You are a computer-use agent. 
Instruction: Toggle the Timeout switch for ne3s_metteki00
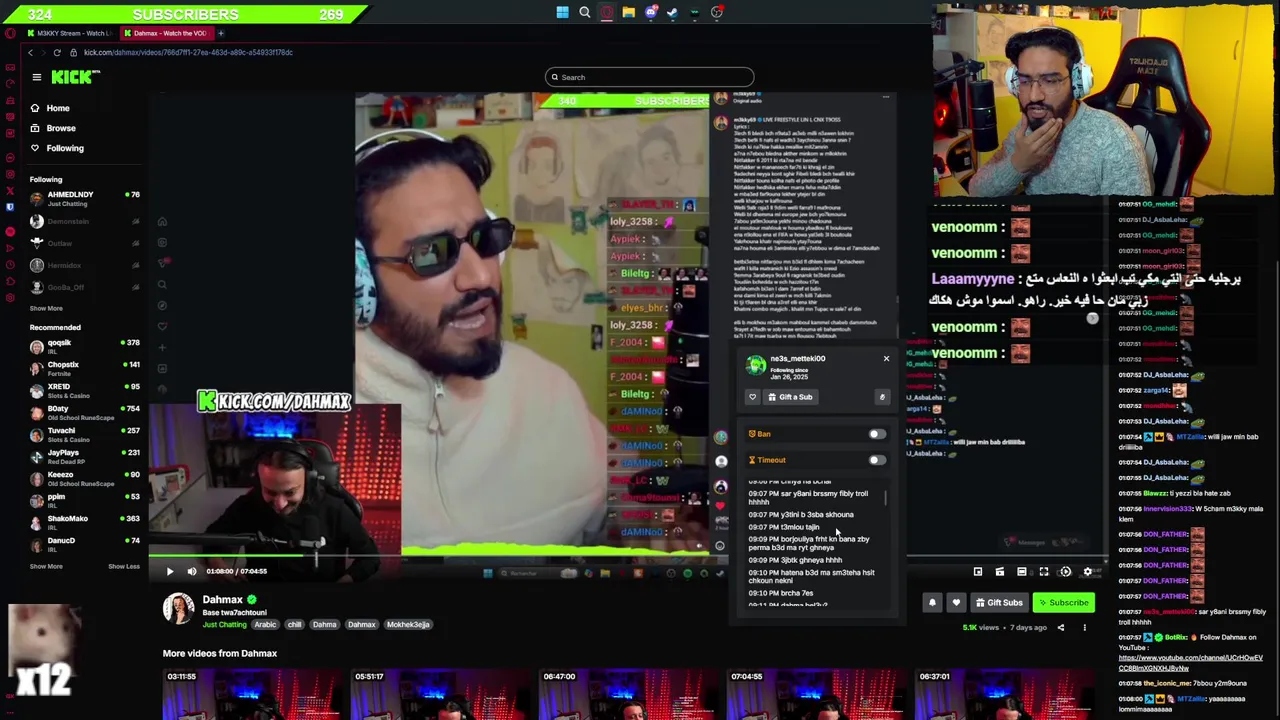pos(876,460)
